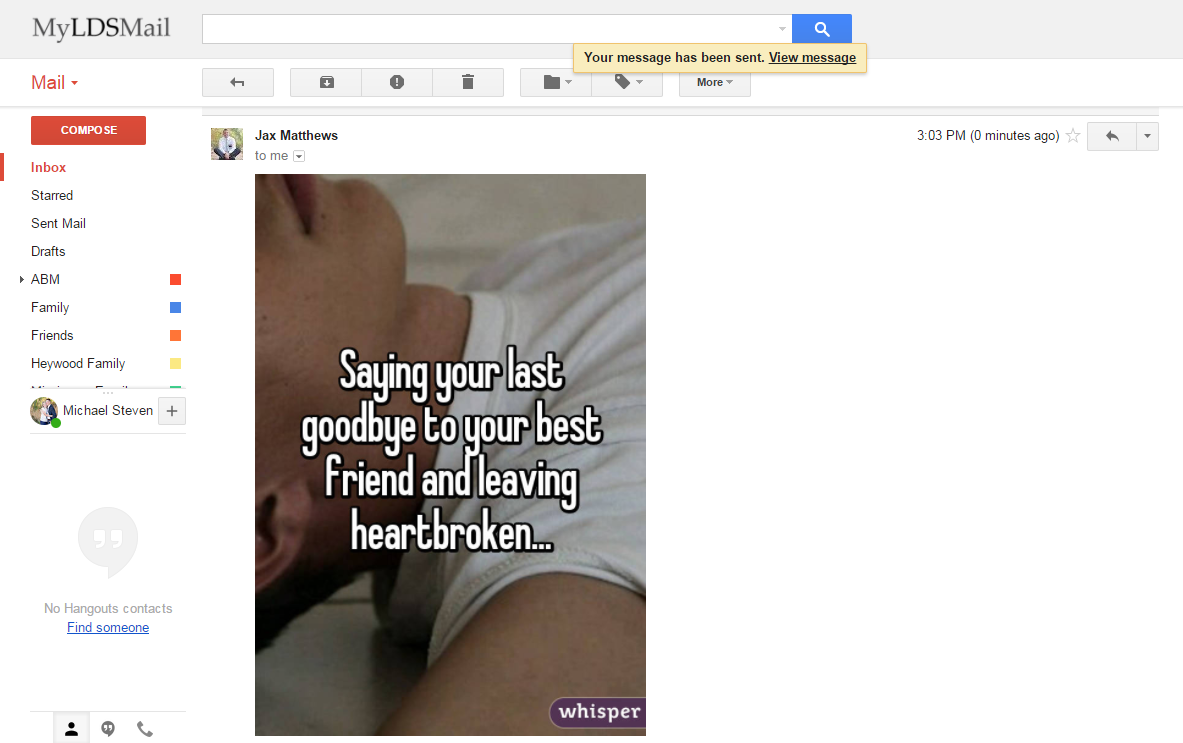Click the blue search magnifier button

click(x=822, y=29)
